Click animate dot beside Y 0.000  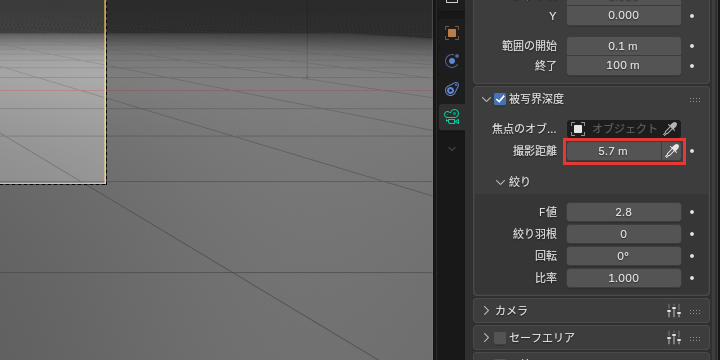click(x=692, y=16)
